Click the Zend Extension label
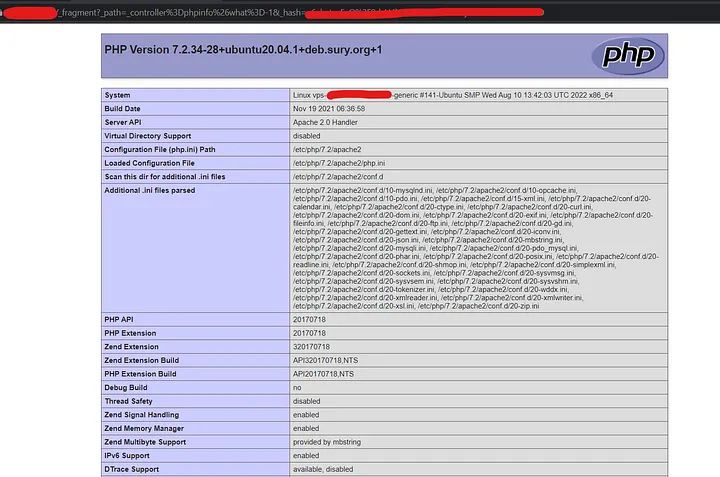Image resolution: width=720 pixels, height=477 pixels. 131,347
